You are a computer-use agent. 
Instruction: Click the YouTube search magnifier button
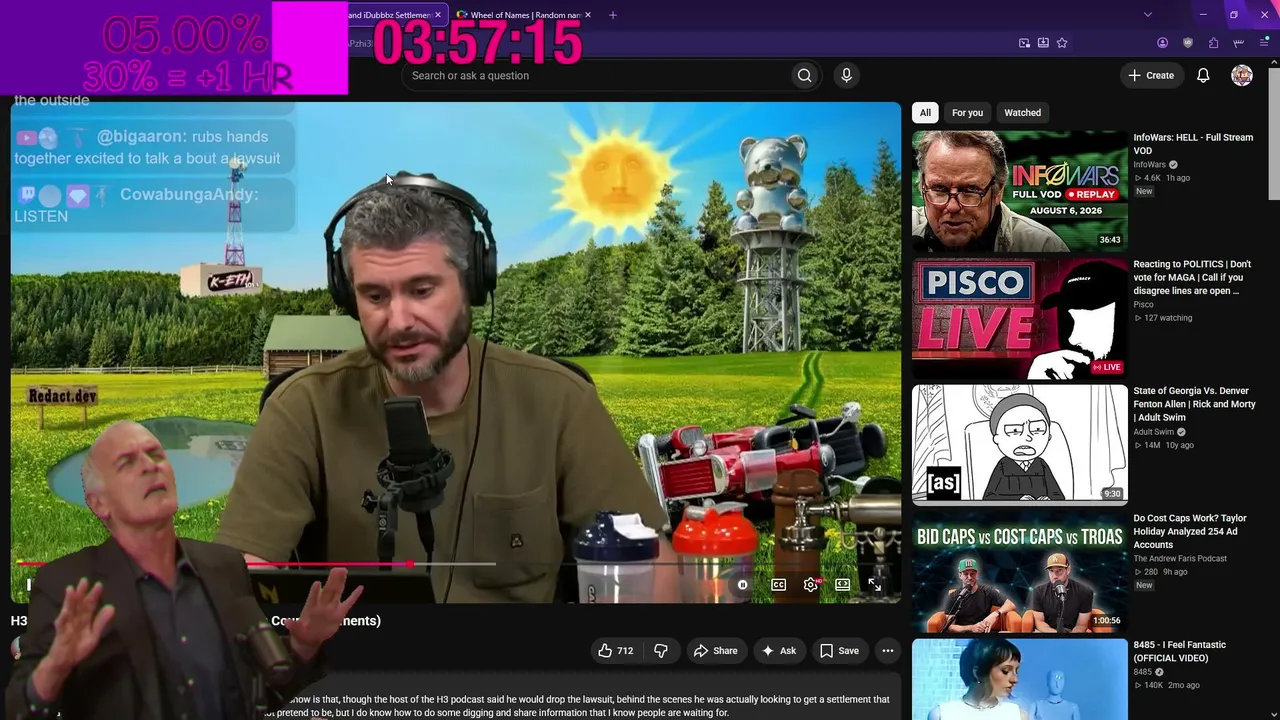(x=804, y=75)
